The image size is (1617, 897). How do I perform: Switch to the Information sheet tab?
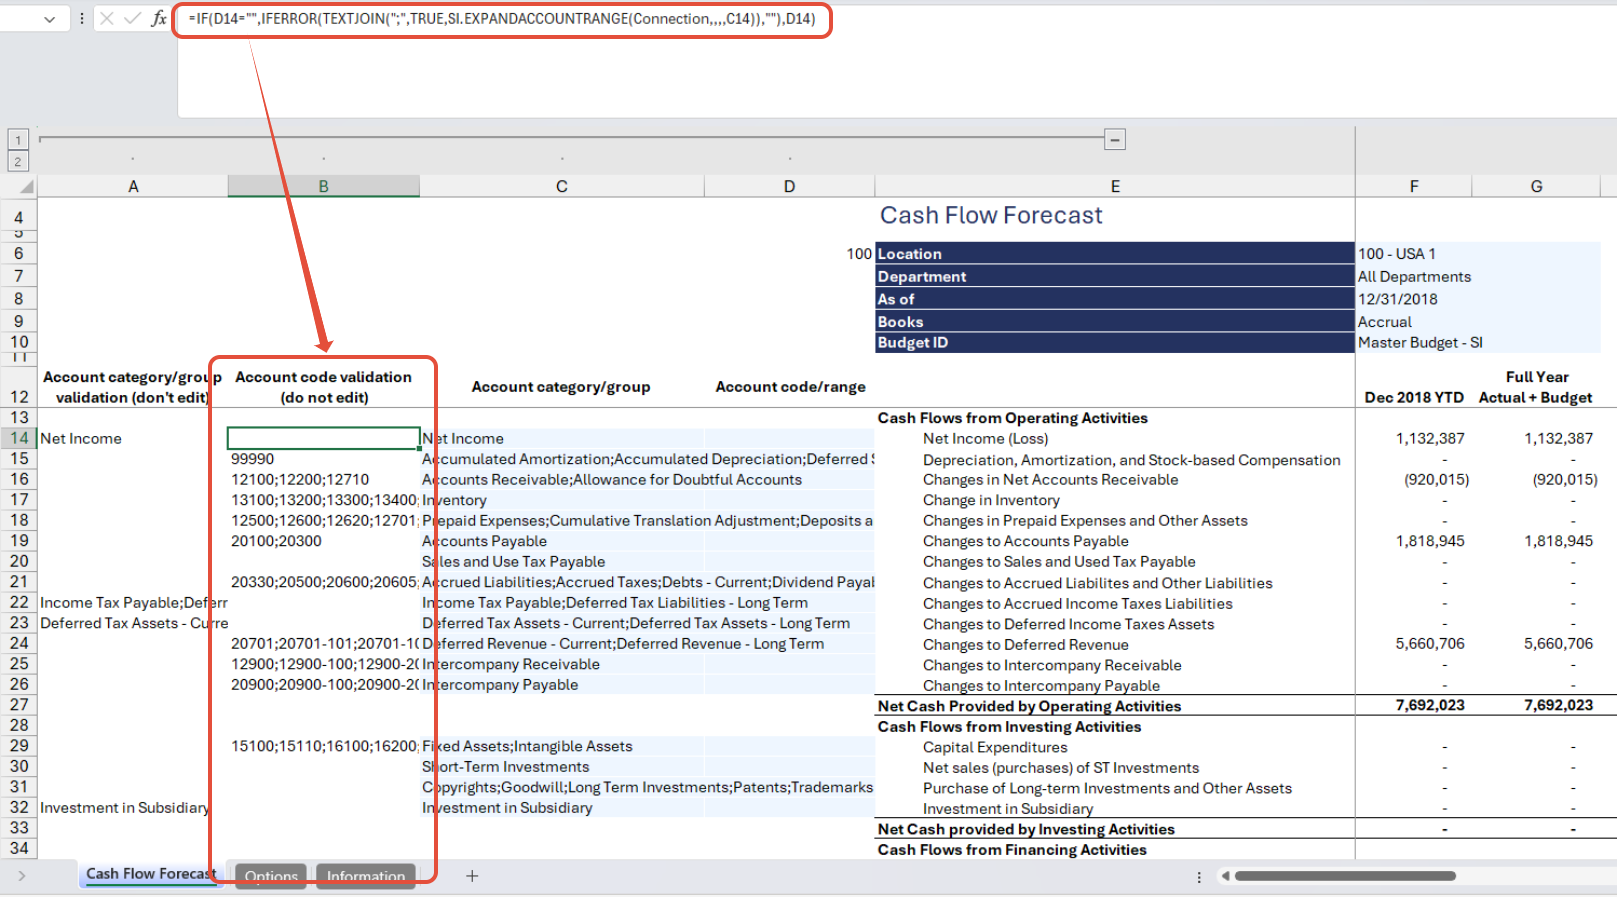tap(366, 876)
